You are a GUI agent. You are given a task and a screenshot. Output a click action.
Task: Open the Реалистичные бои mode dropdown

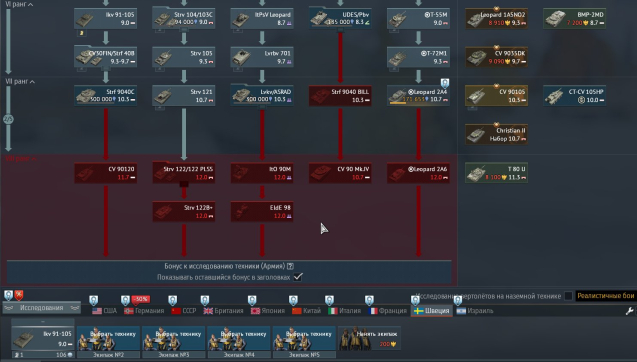(606, 296)
